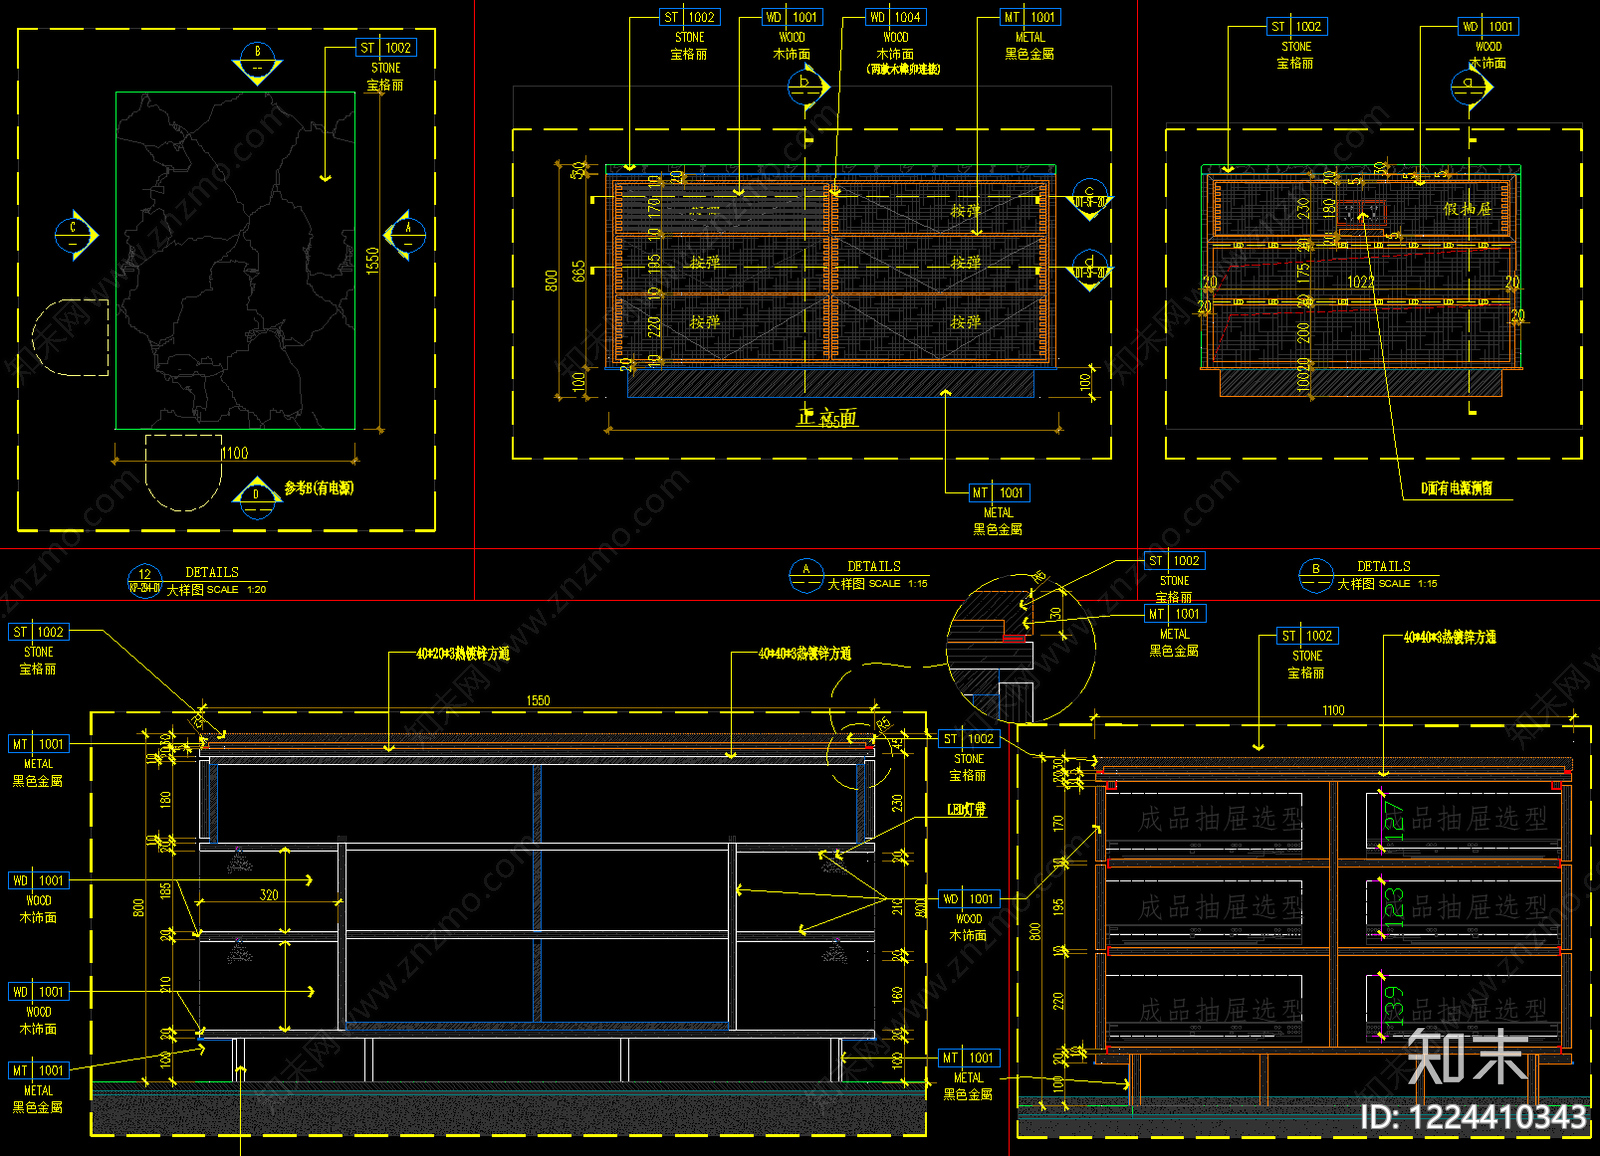Screen dimensions: 1600x1156
Task: Click the 'a' section marker on side elevation
Action: pyautogui.click(x=1471, y=87)
